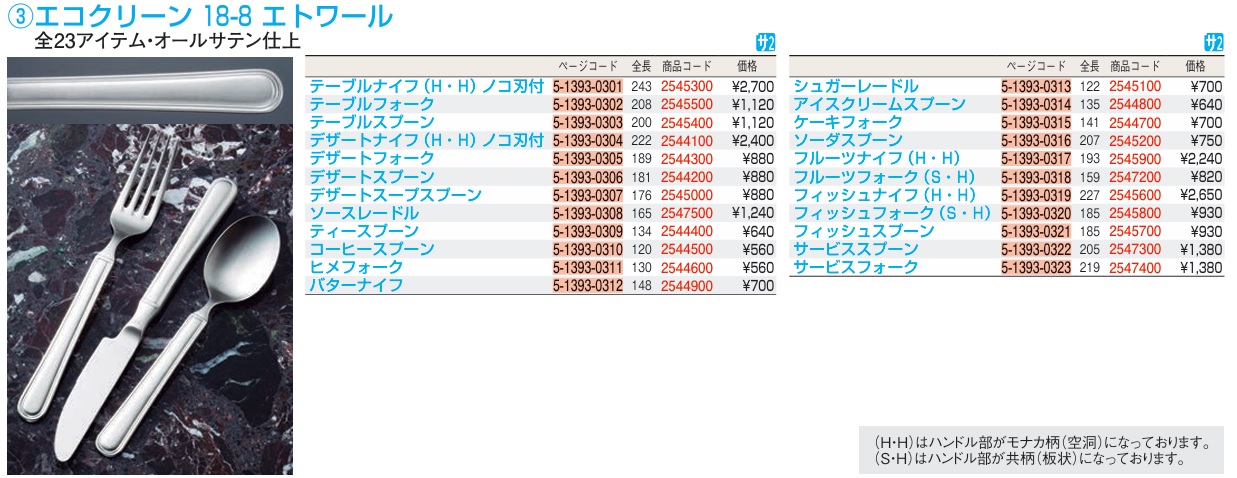Viewport: 1237px width, 478px height.
Task: Click the blue サ2 badge above left table
Action: pos(764,43)
